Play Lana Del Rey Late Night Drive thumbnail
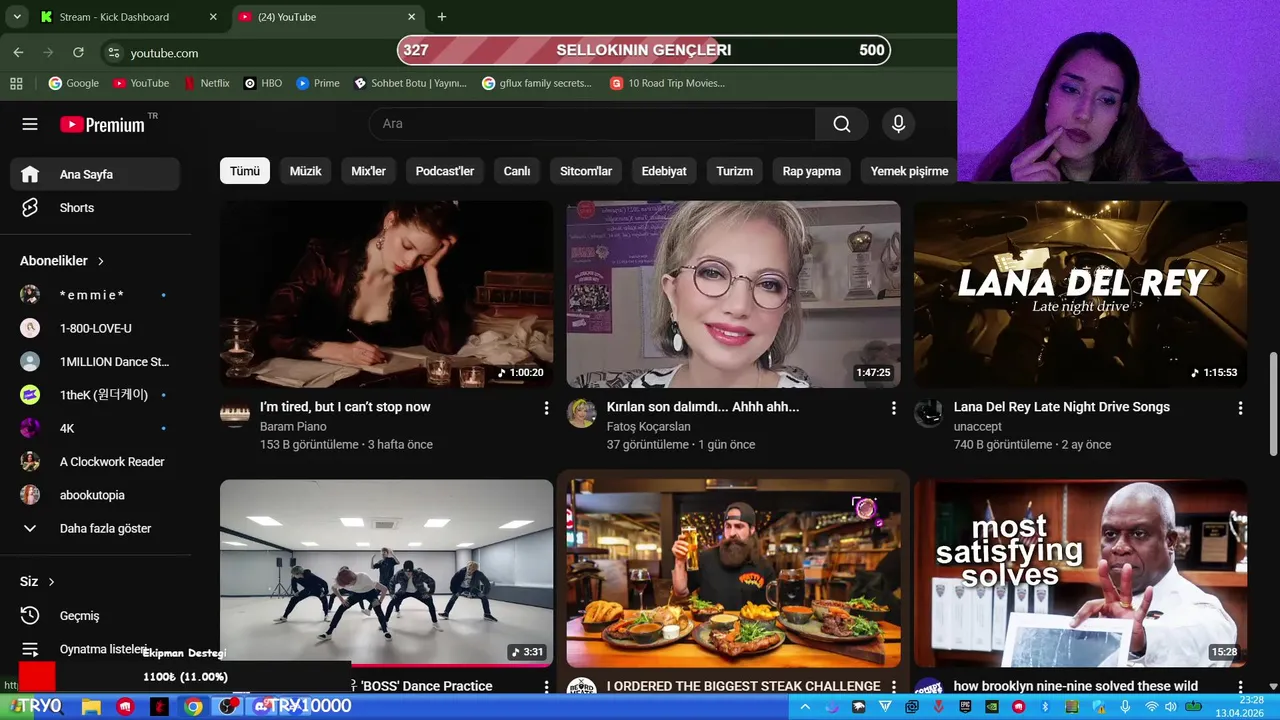This screenshot has width=1280, height=720. (1080, 294)
